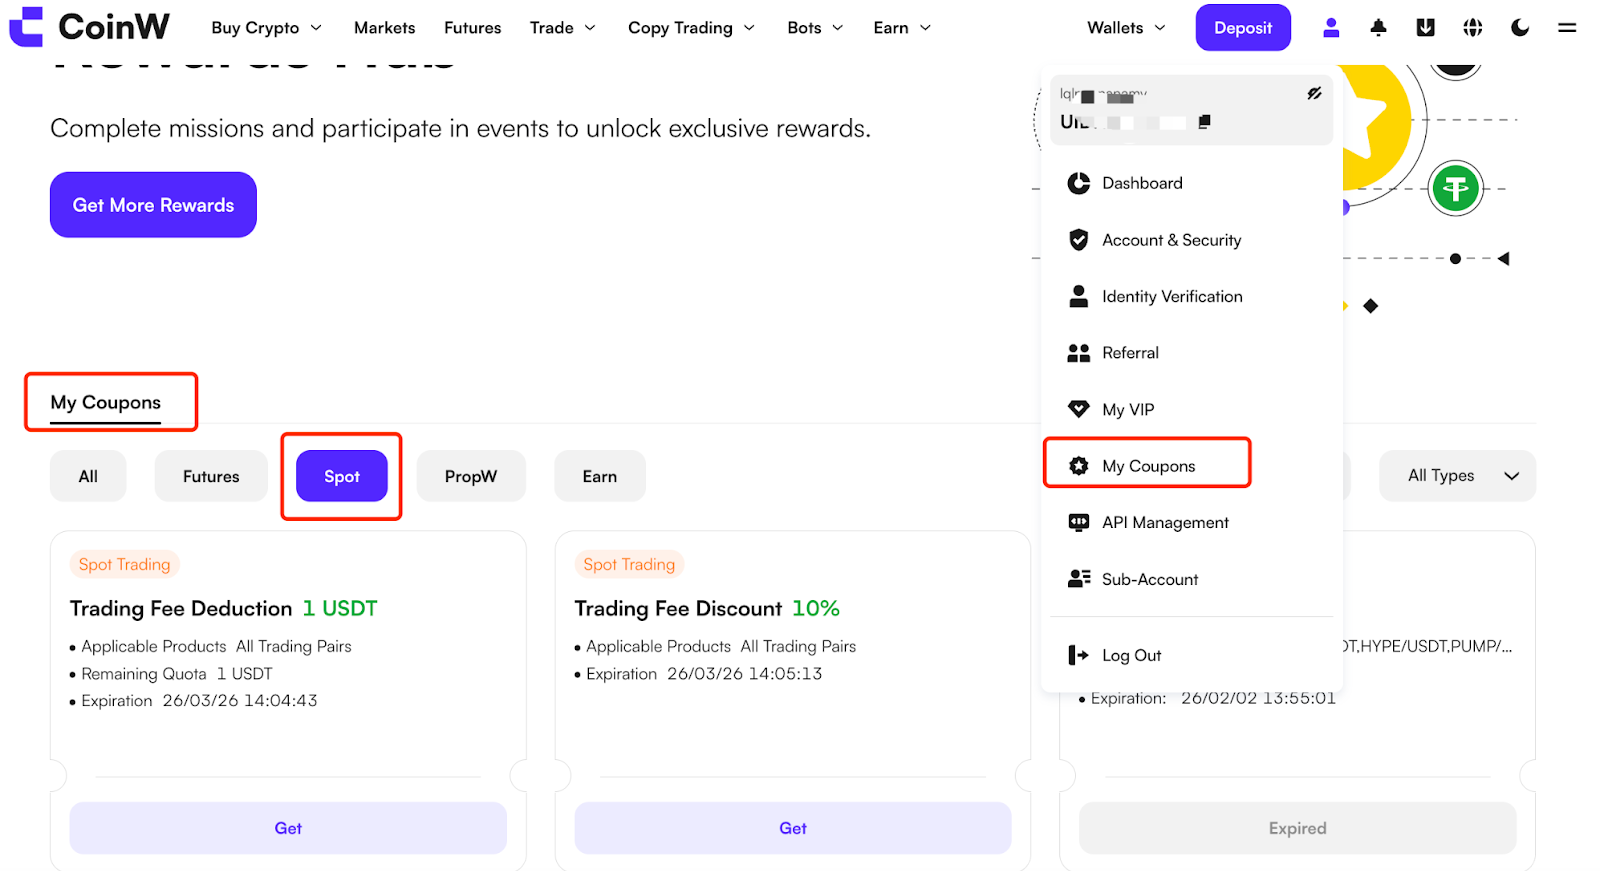
Task: Copy the UID using the copy icon
Action: [1205, 122]
